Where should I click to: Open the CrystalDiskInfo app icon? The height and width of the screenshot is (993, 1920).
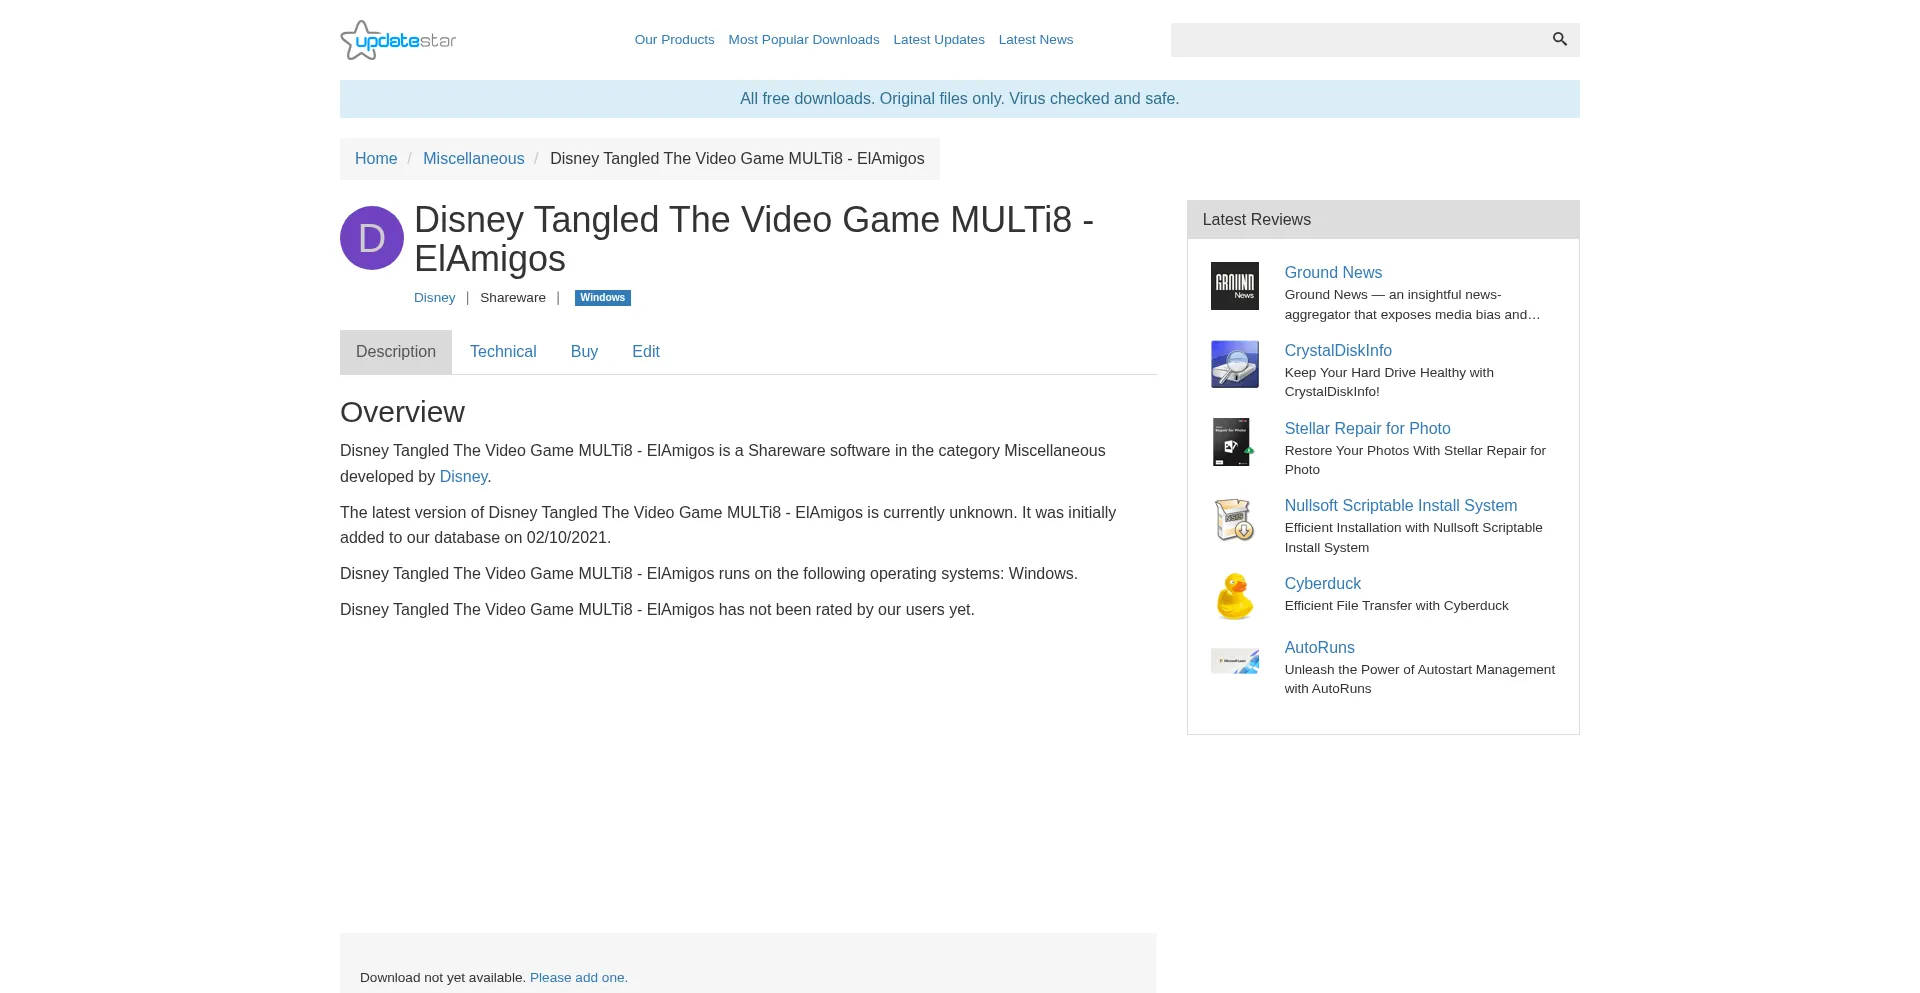tap(1235, 364)
